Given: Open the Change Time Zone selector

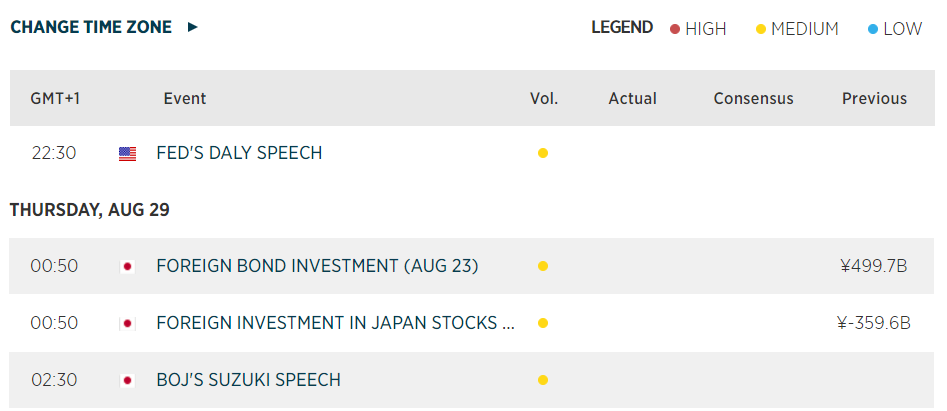Looking at the screenshot, I should pos(91,28).
